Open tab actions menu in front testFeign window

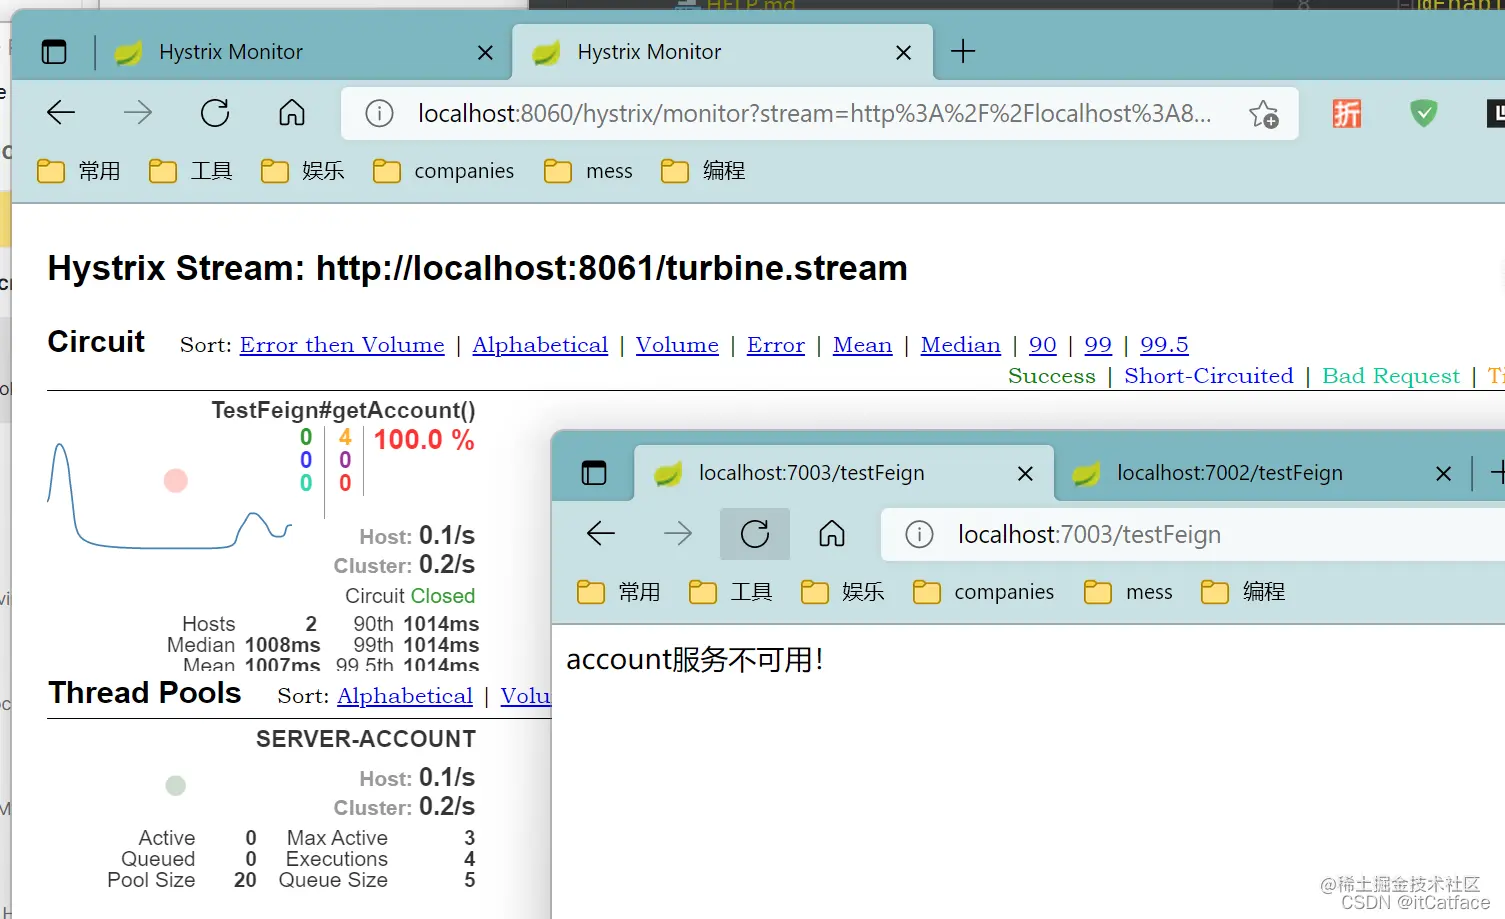594,473
